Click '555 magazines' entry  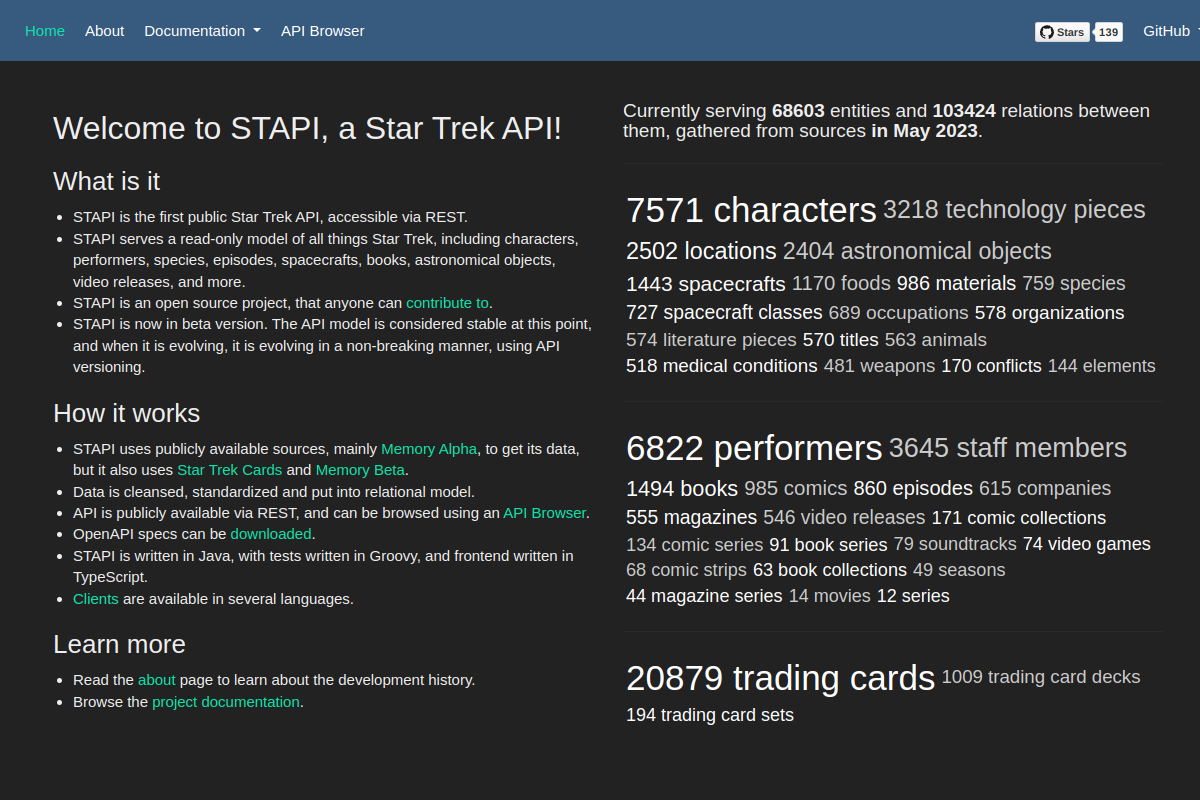691,518
